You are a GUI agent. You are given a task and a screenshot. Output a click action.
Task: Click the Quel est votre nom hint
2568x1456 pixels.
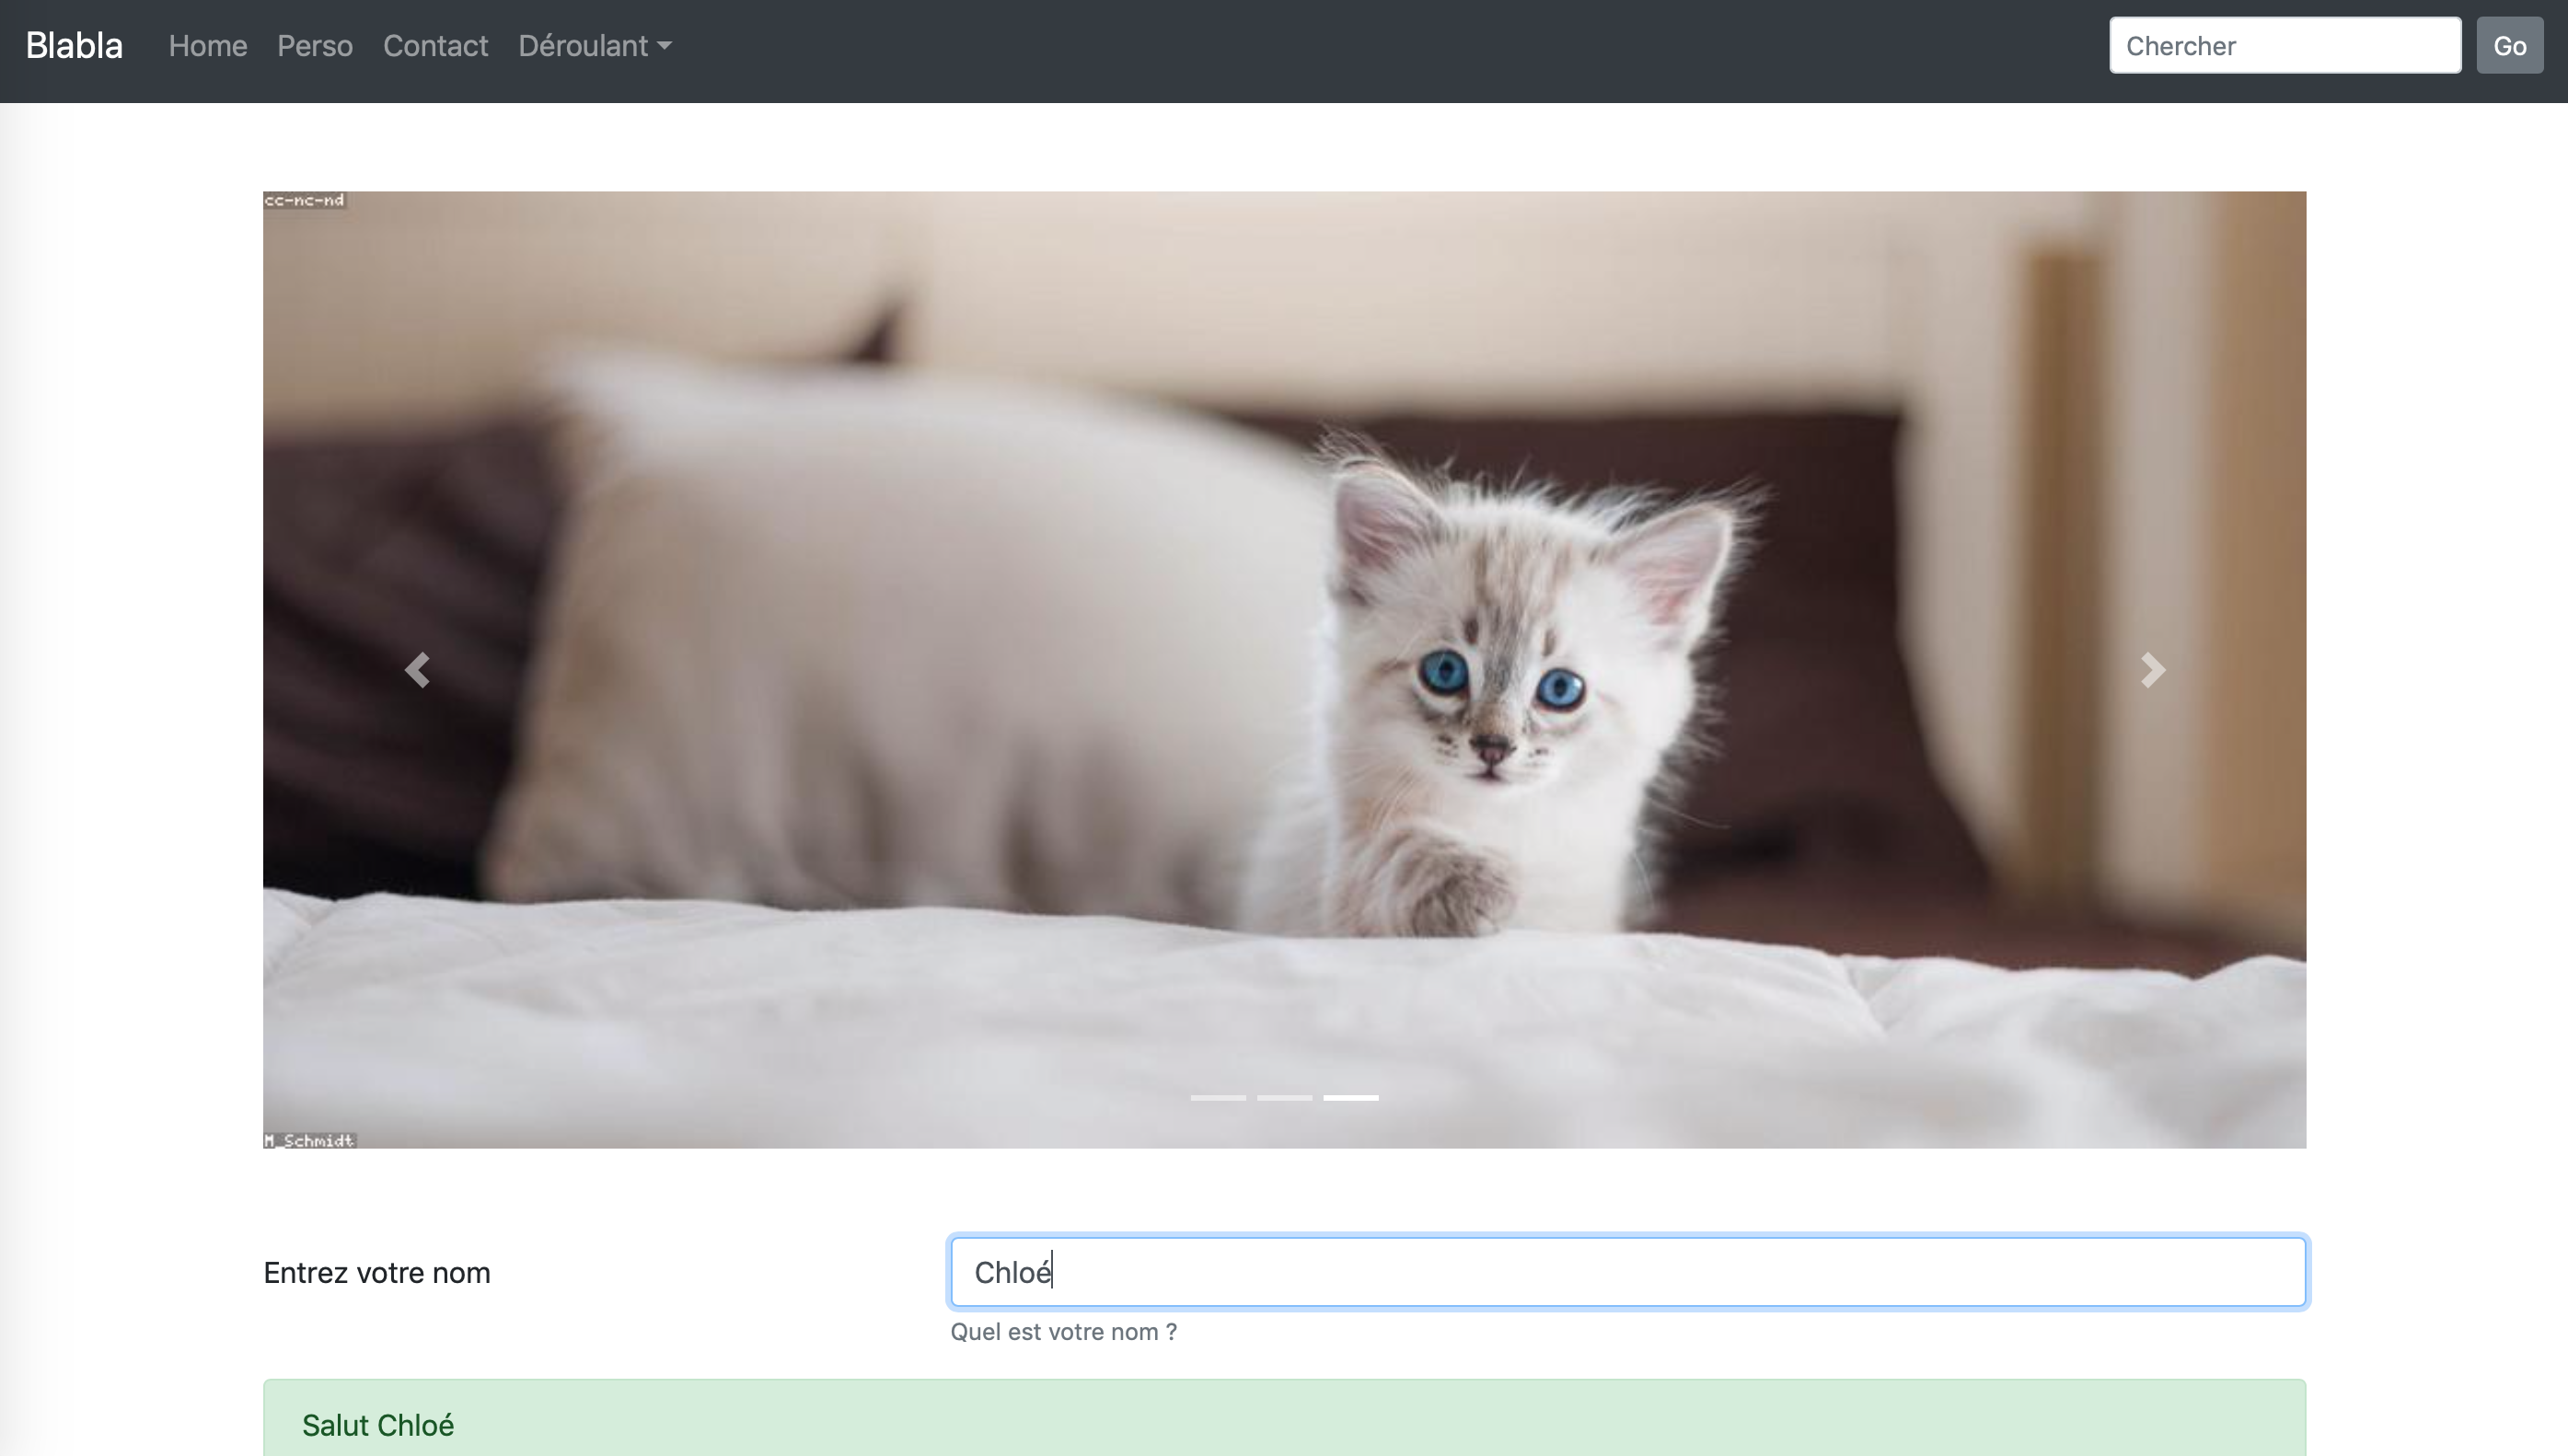pyautogui.click(x=1063, y=1332)
